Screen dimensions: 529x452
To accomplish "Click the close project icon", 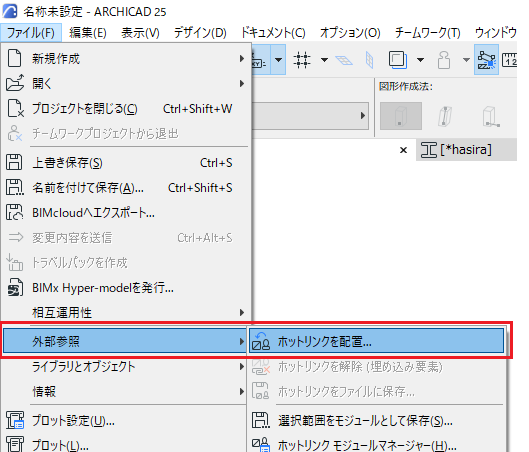I will click(16, 108).
